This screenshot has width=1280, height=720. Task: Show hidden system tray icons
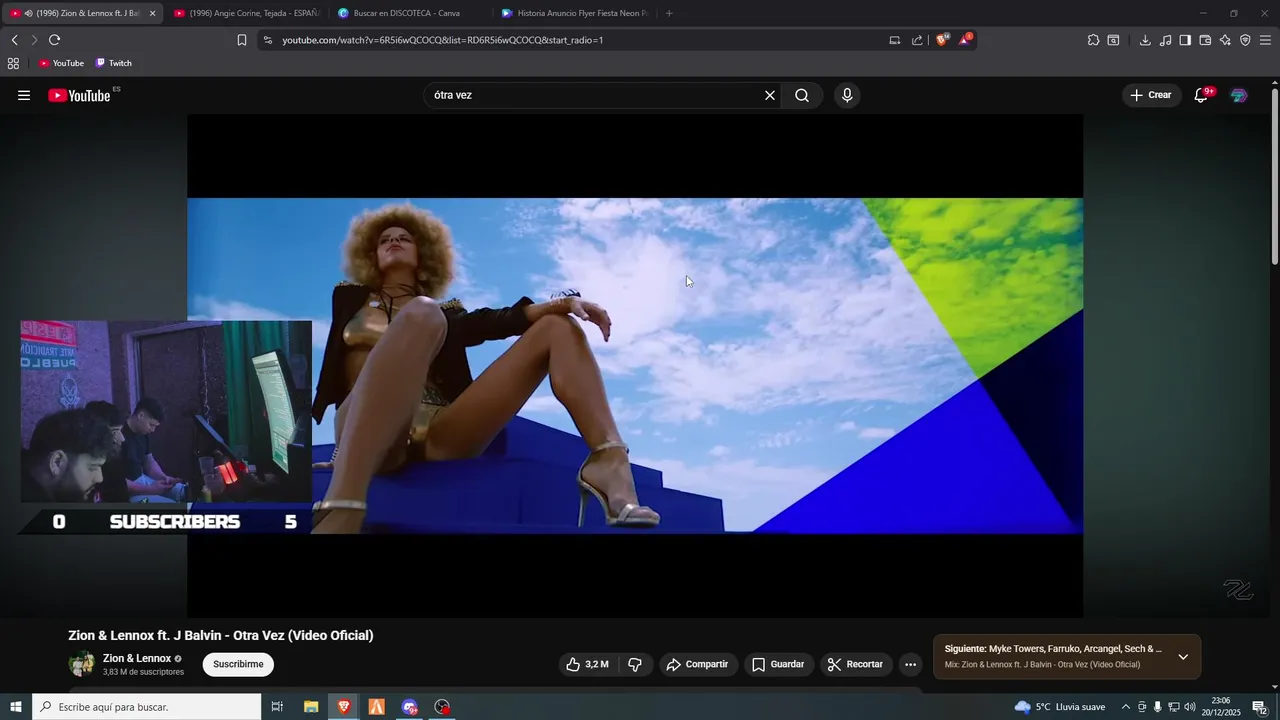1126,707
